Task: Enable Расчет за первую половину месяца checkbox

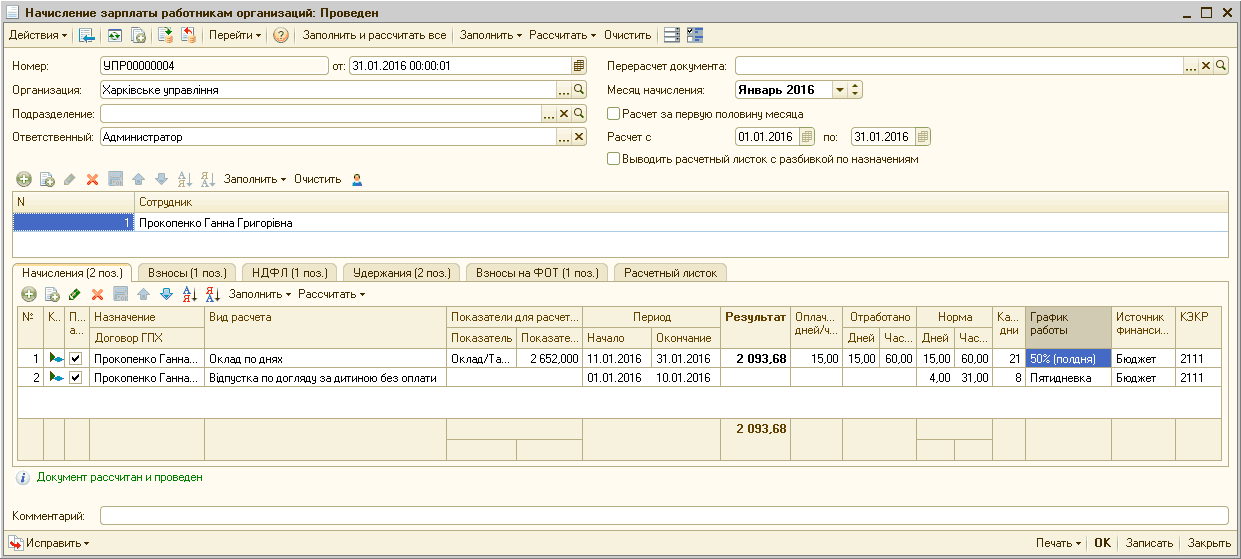Action: click(x=614, y=114)
